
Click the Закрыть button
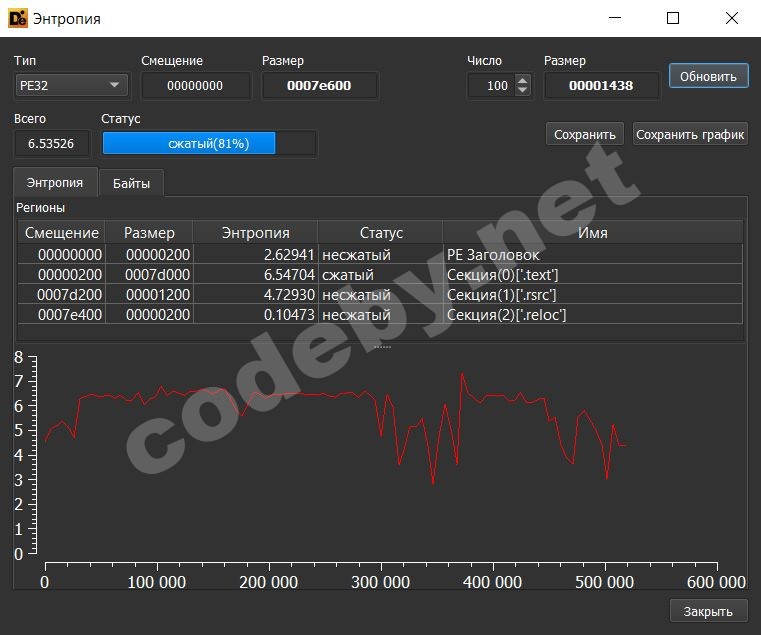[x=708, y=611]
